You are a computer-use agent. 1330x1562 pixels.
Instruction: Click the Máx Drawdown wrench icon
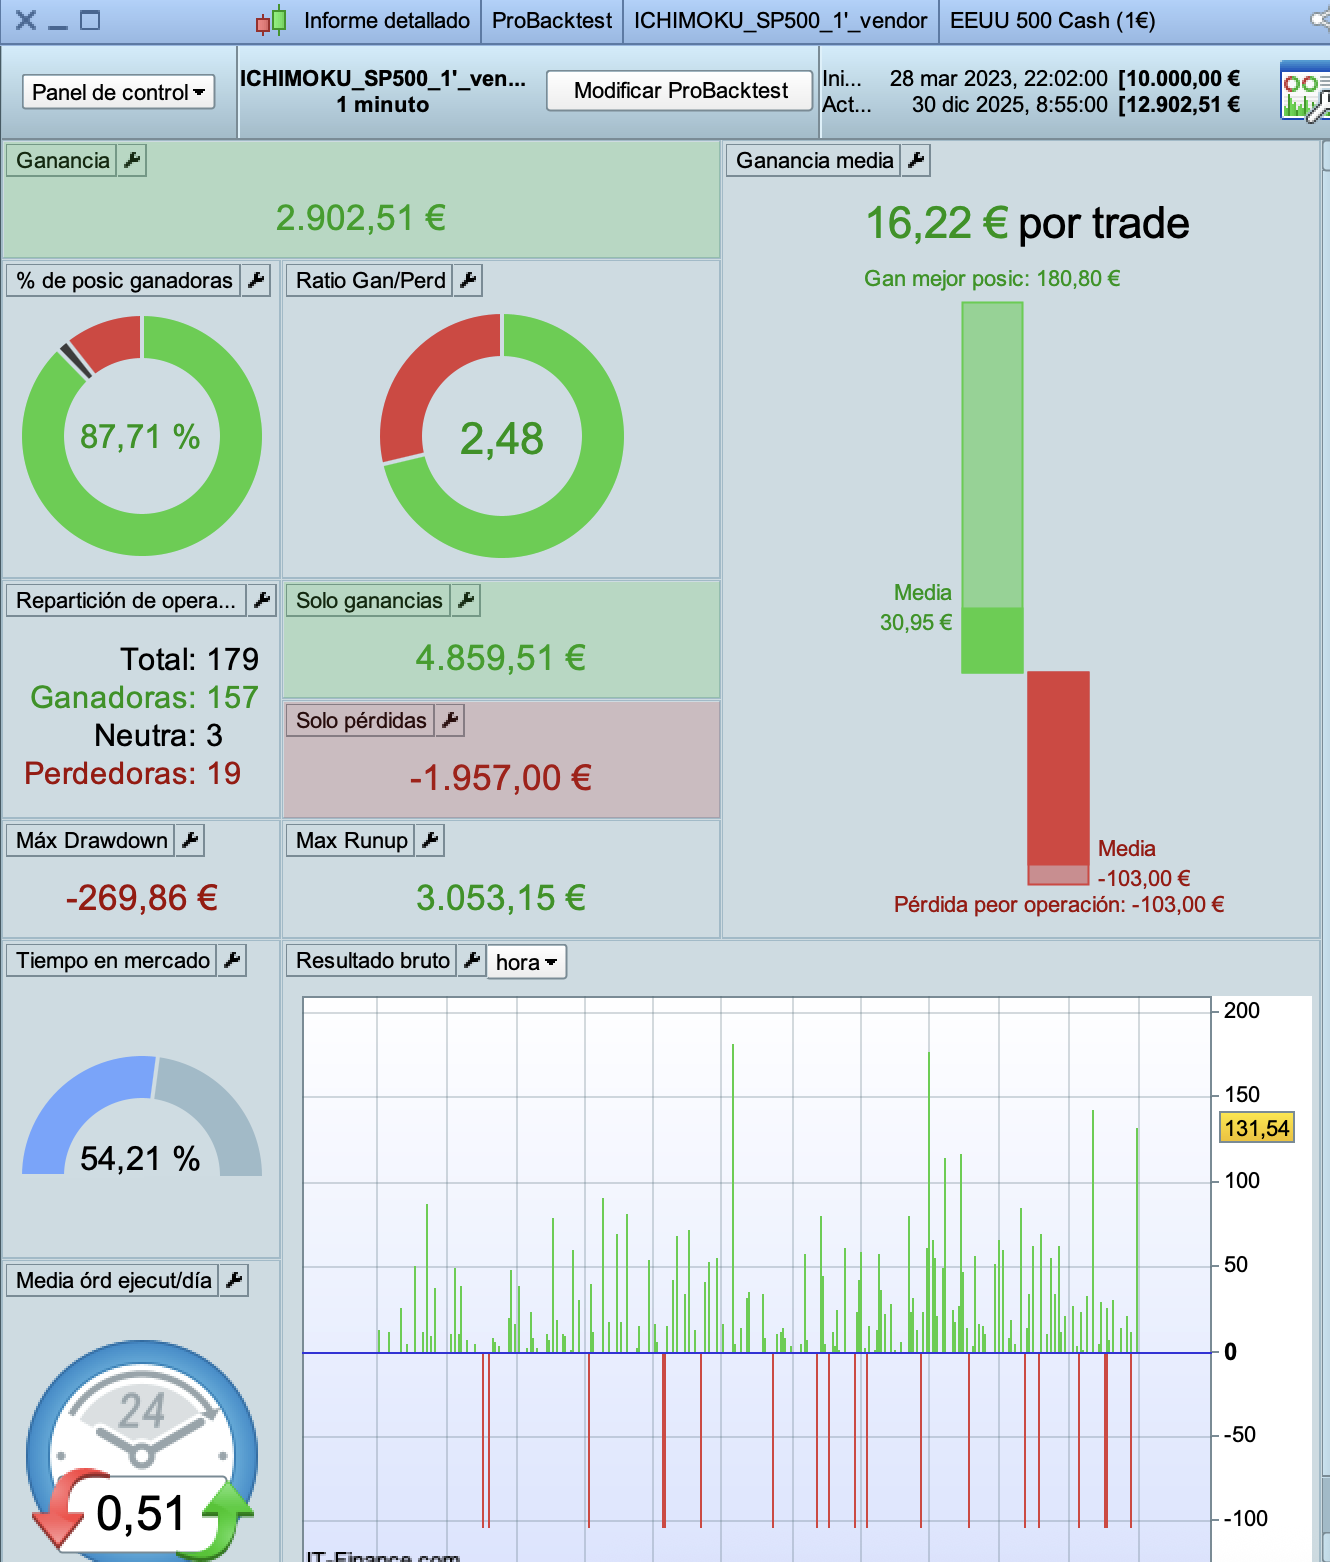(x=190, y=840)
